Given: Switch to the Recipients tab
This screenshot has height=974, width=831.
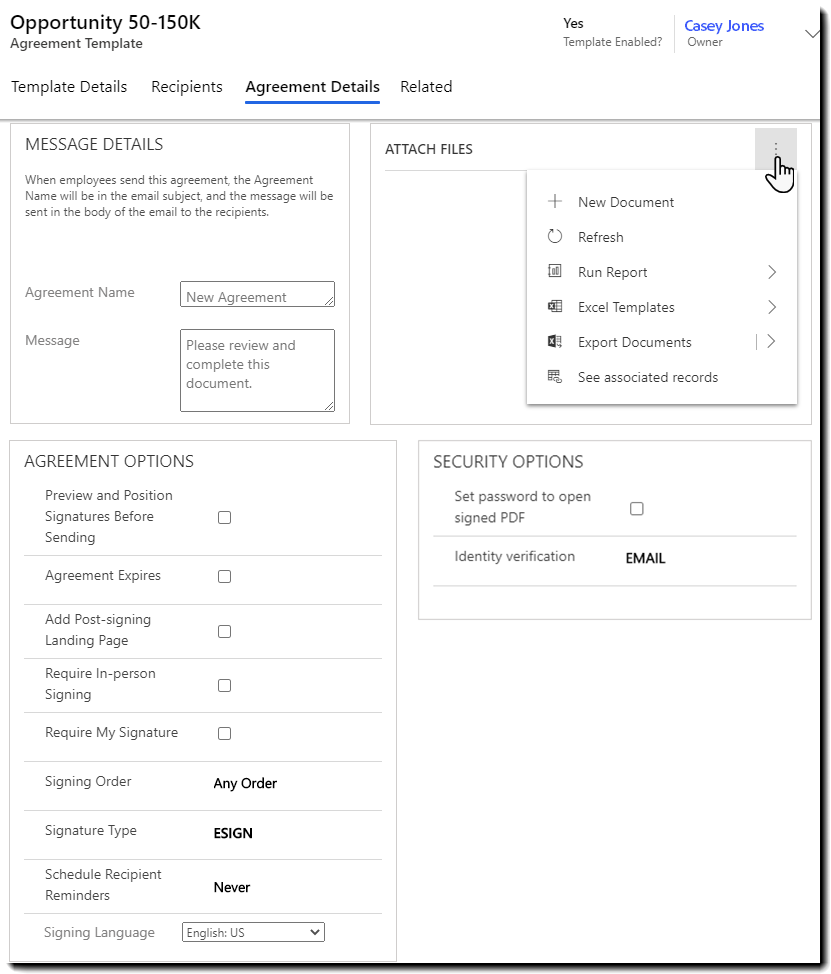Looking at the screenshot, I should click(x=187, y=86).
